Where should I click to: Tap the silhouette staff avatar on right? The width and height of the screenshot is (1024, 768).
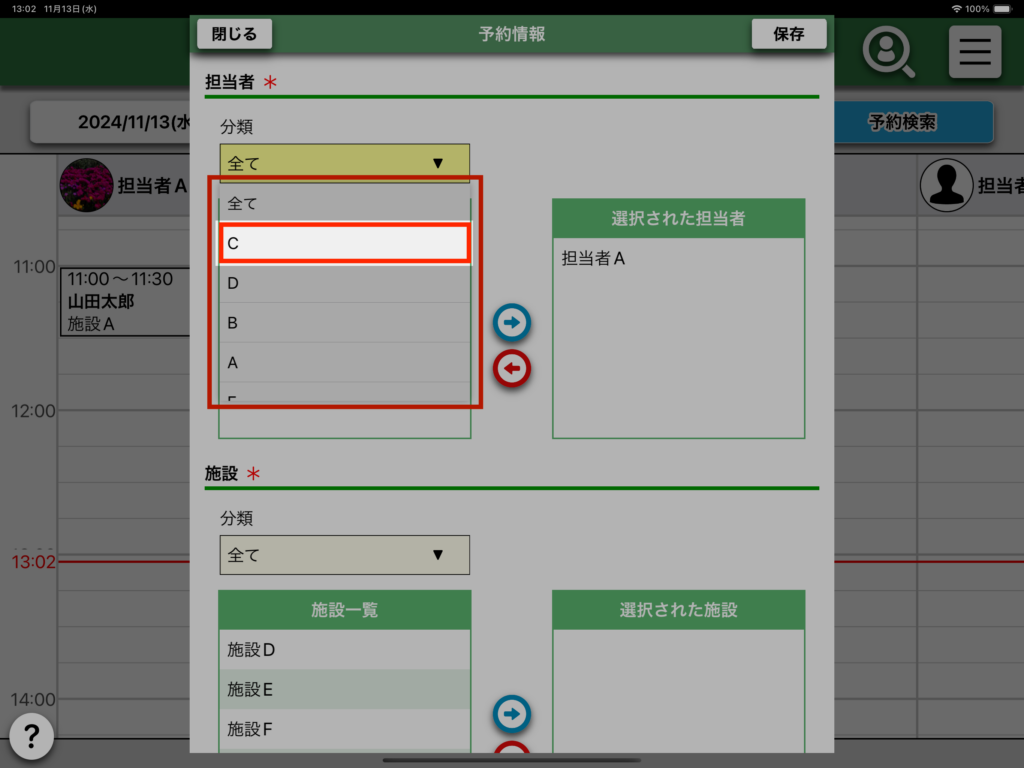click(x=946, y=185)
